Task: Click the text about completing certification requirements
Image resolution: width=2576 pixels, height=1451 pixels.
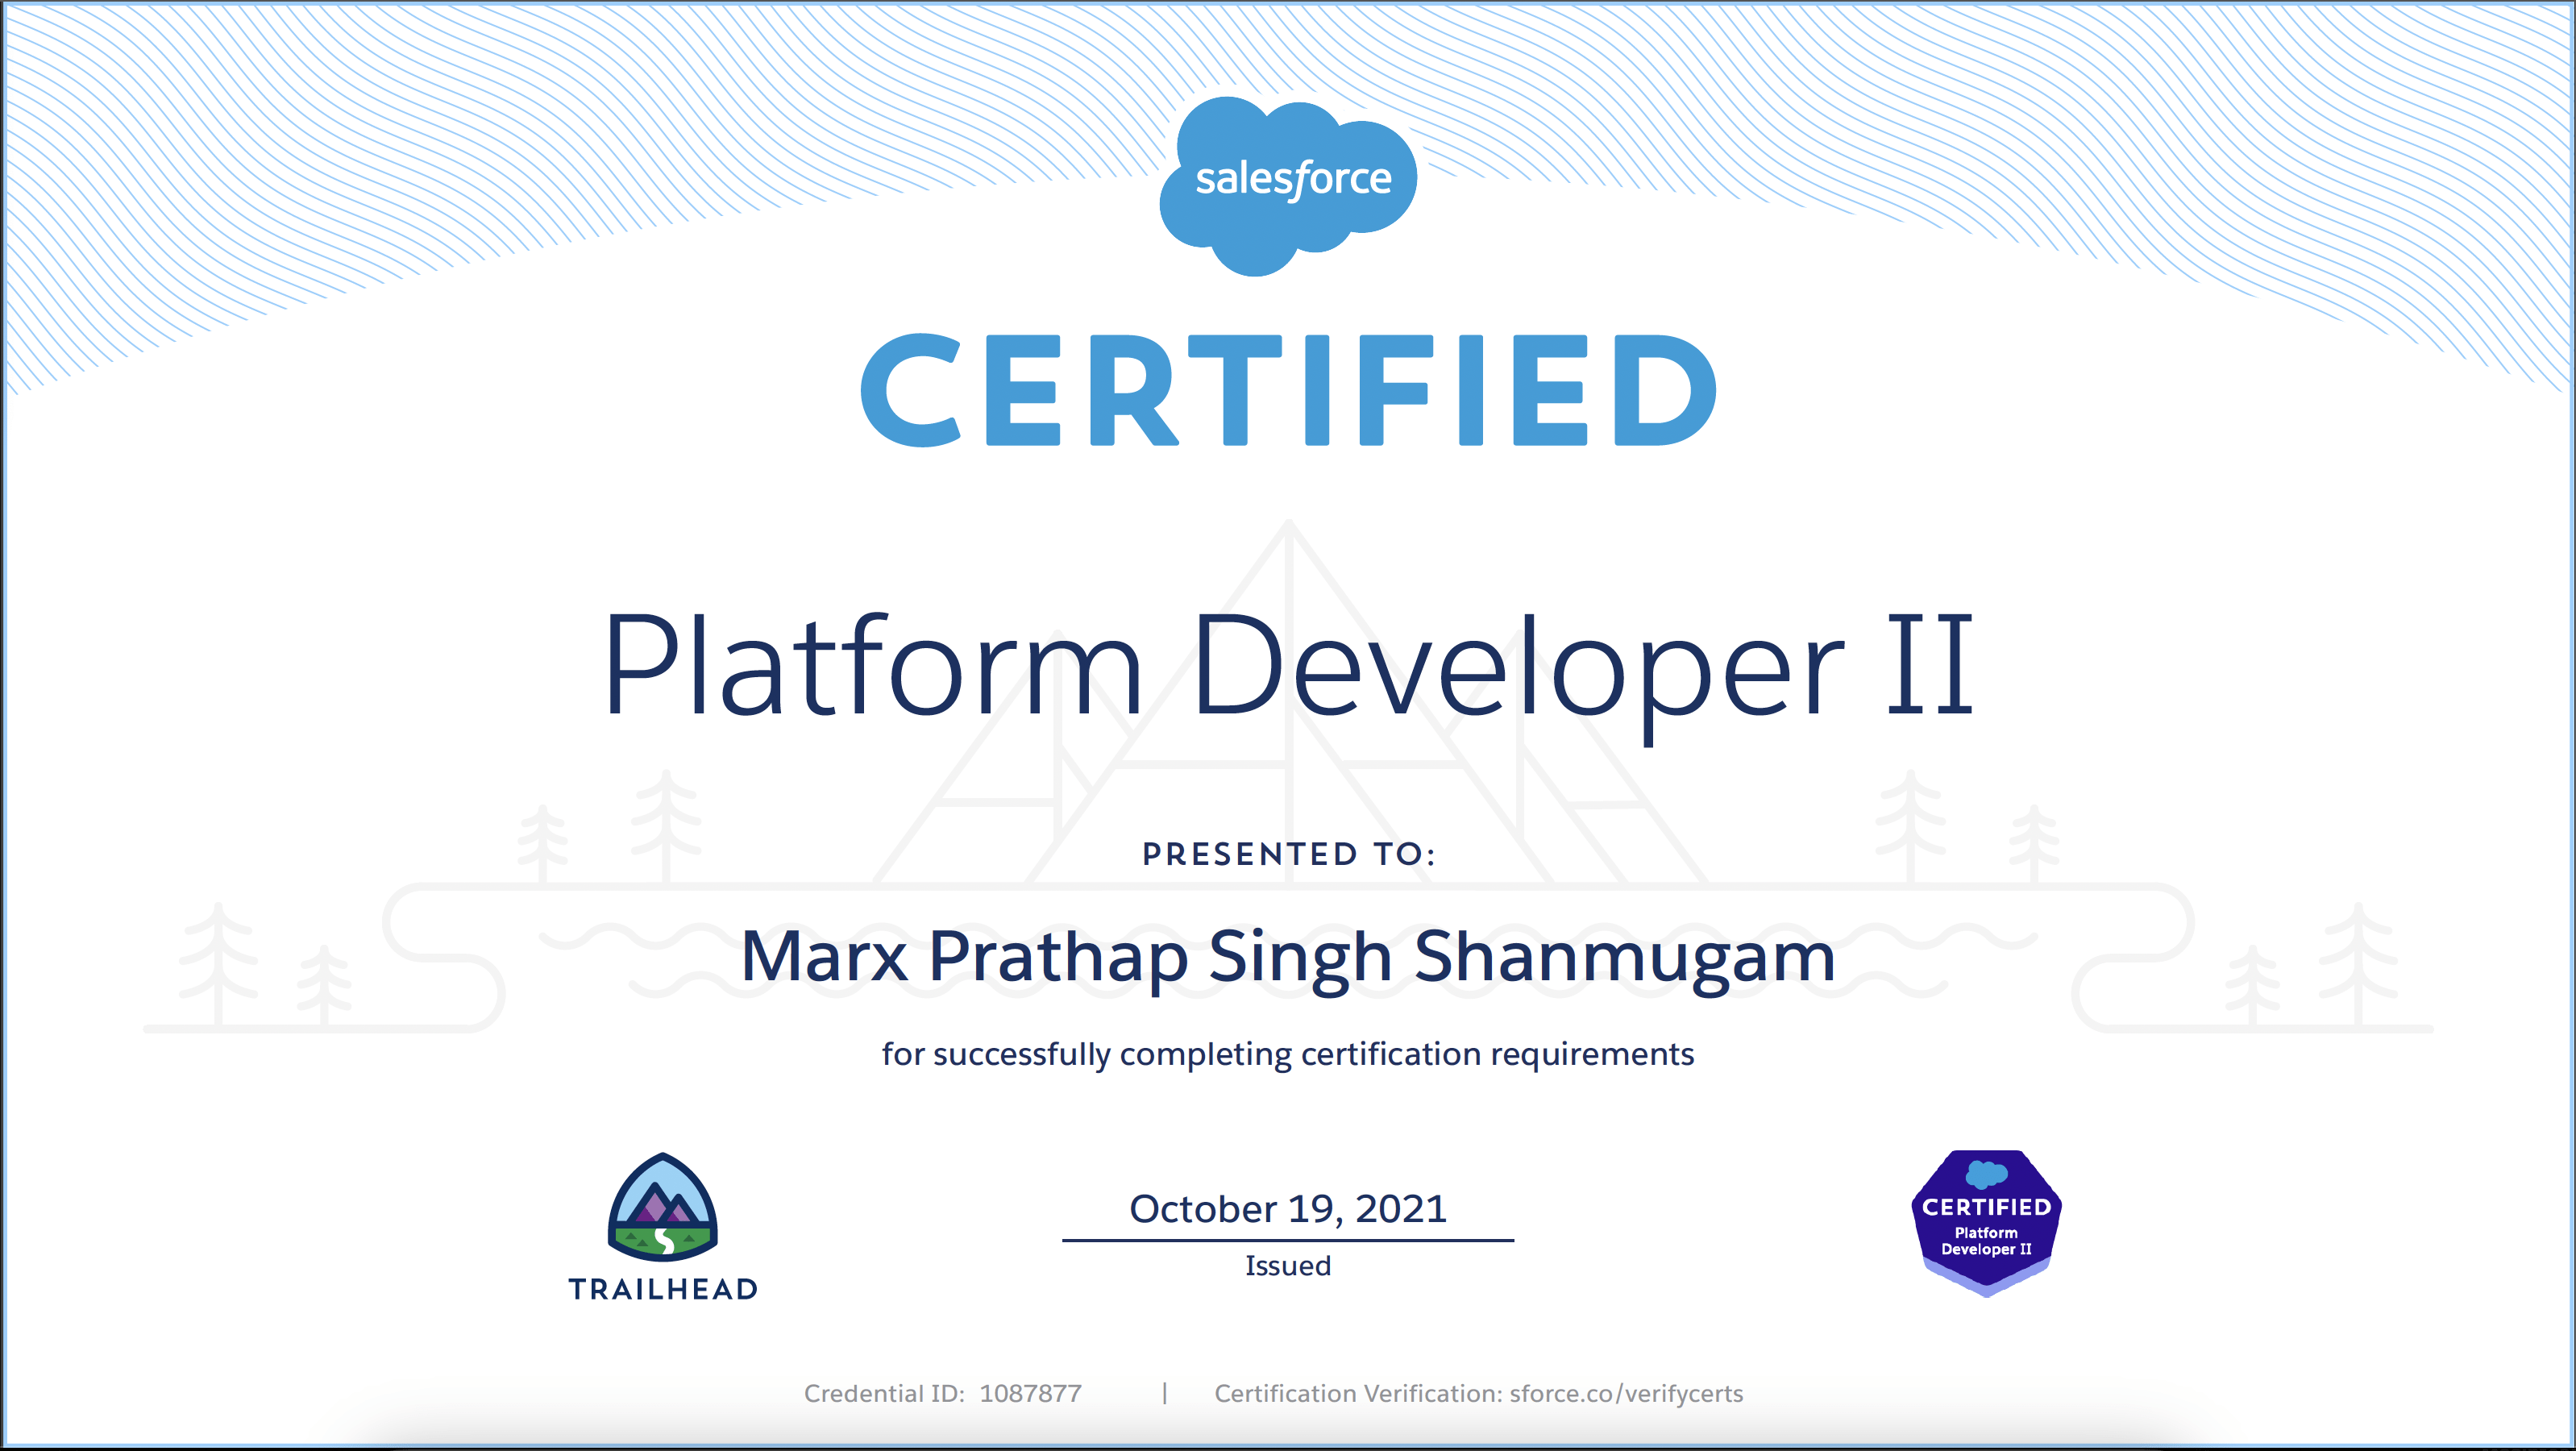Action: coord(1288,1055)
